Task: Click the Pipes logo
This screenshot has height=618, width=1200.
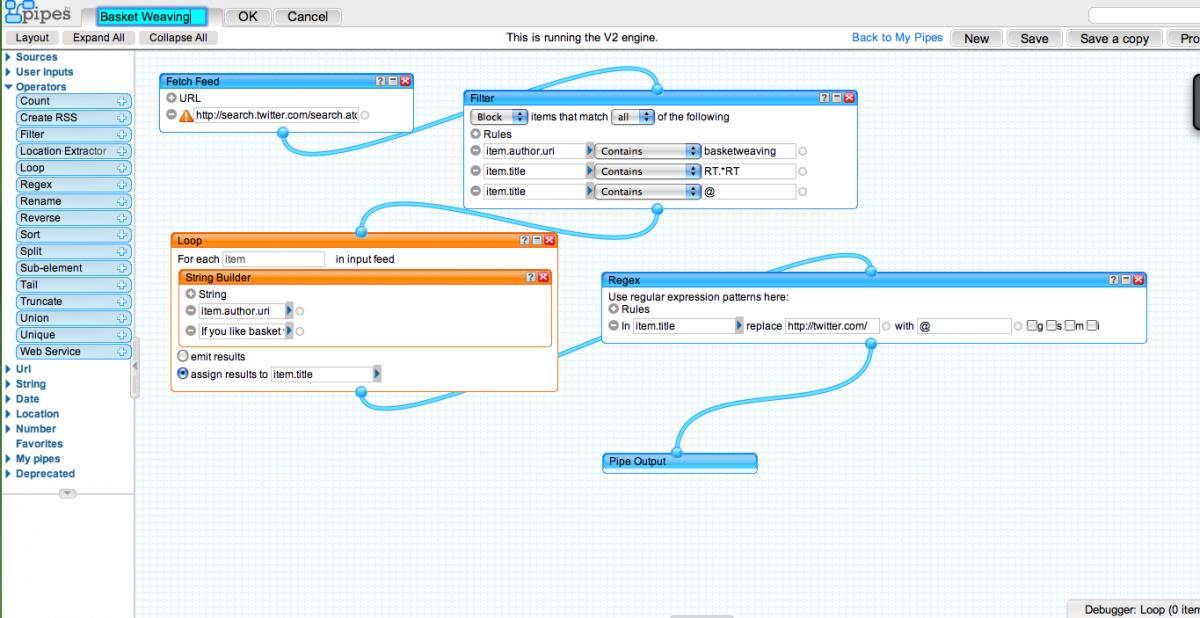Action: (38, 14)
